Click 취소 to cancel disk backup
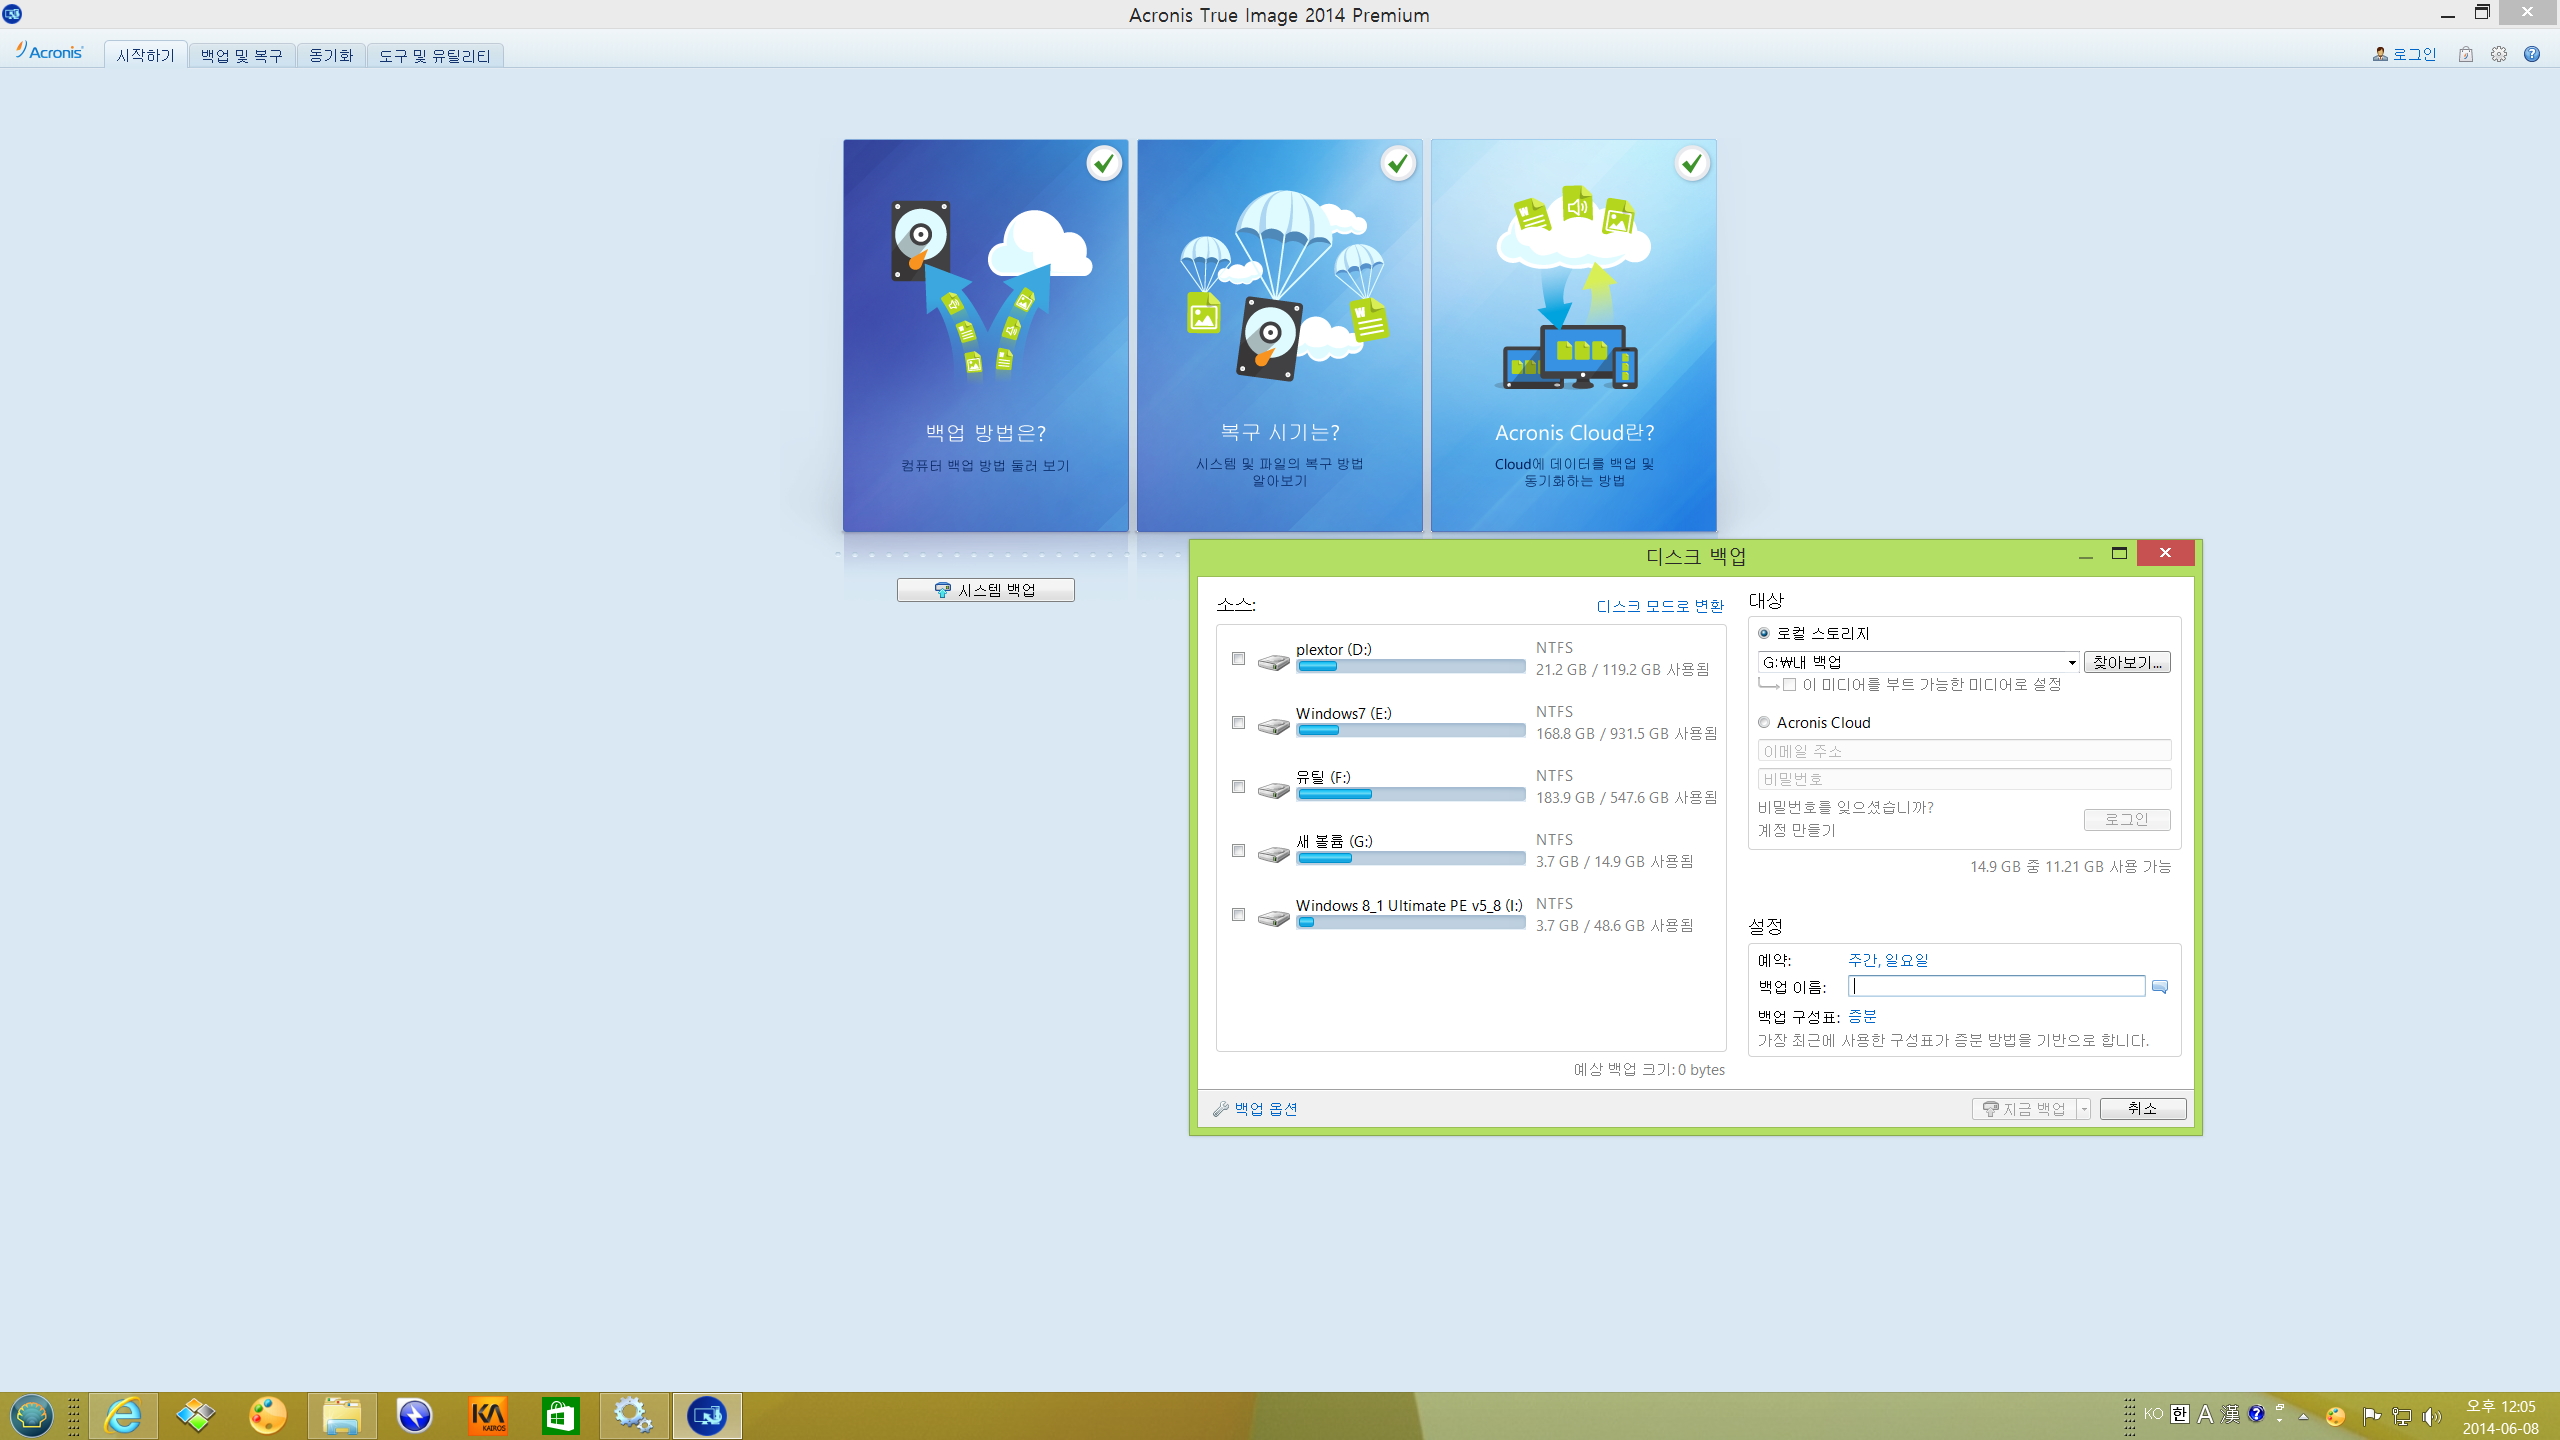The width and height of the screenshot is (2560, 1440). click(2143, 1109)
